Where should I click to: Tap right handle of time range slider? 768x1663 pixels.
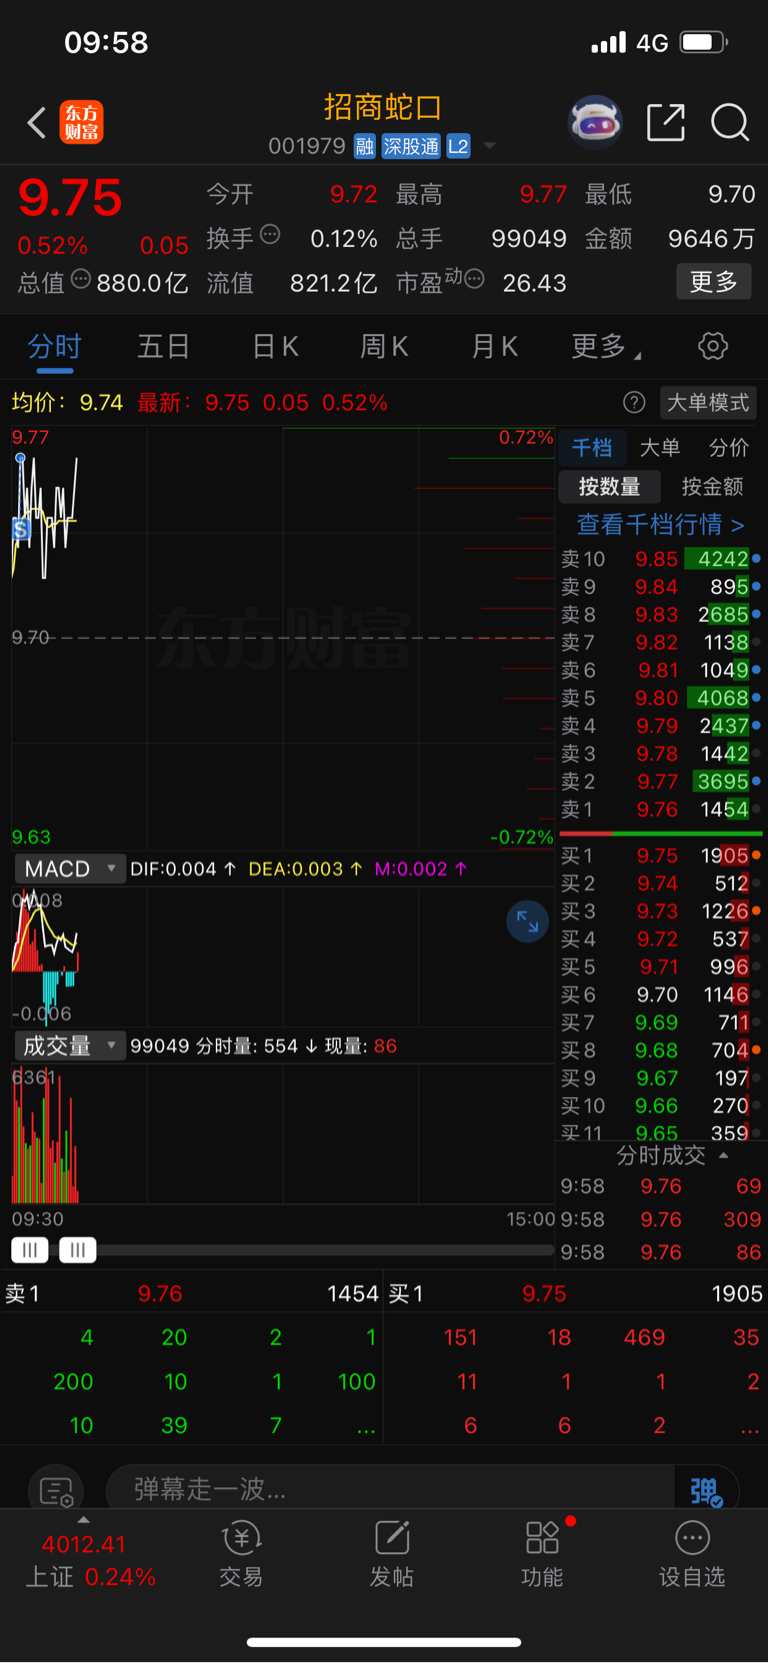point(78,1249)
